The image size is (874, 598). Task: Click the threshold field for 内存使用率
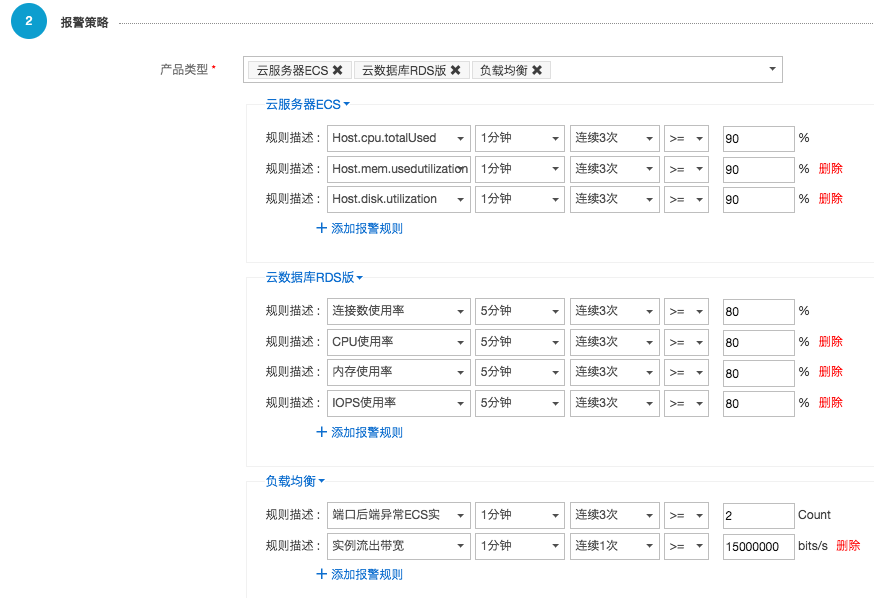click(759, 373)
